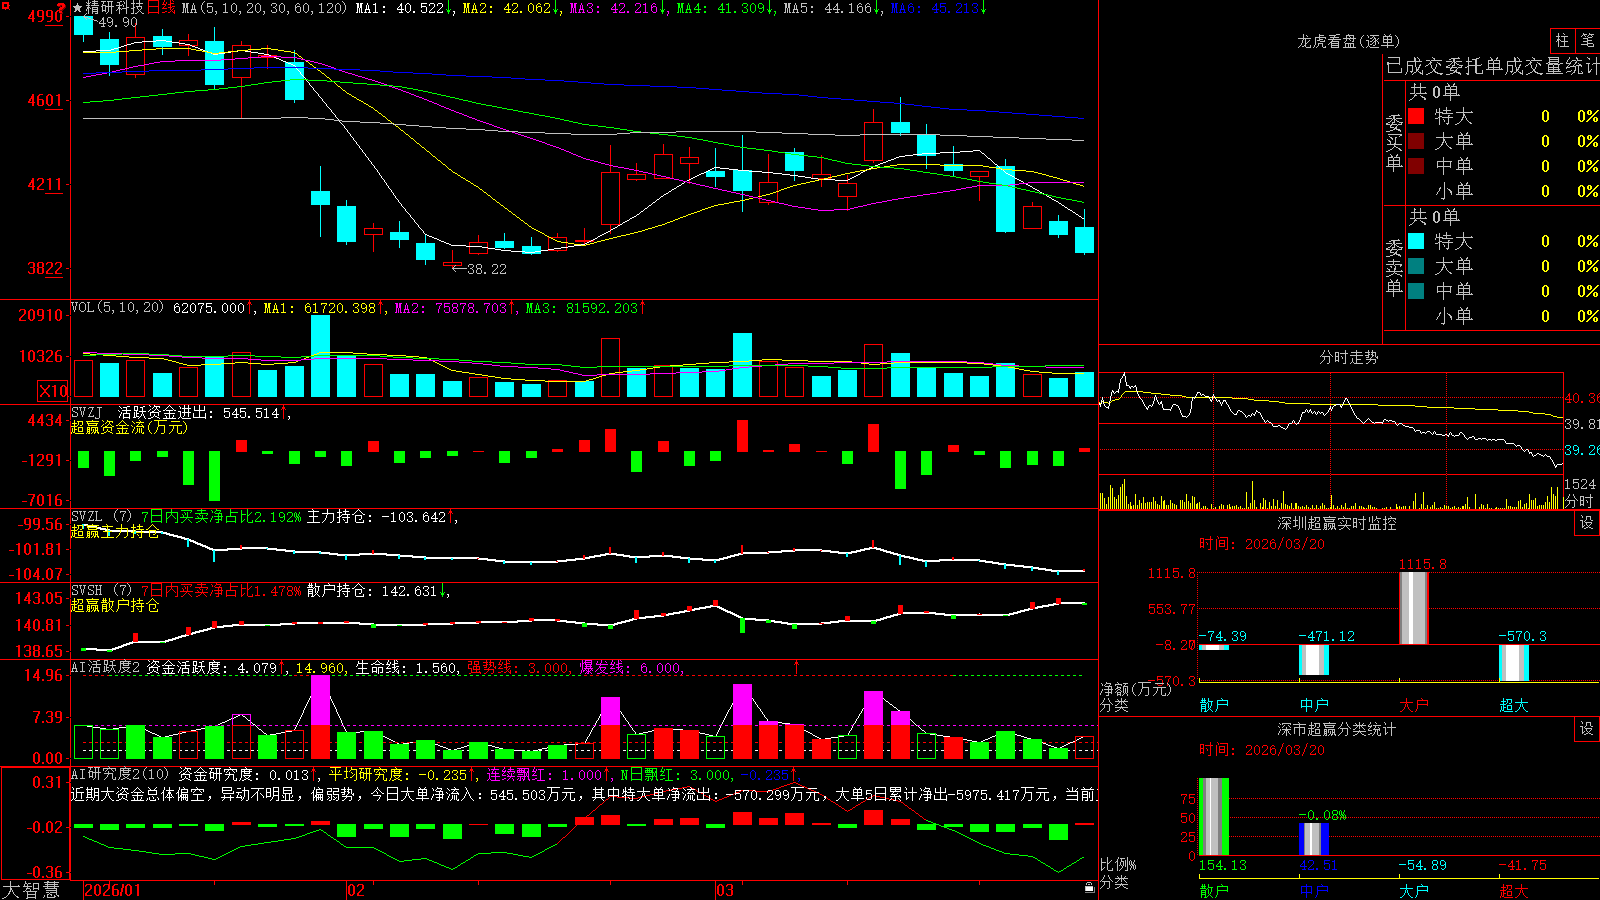Click the red 特大 swatch under 委买单

[1416, 116]
